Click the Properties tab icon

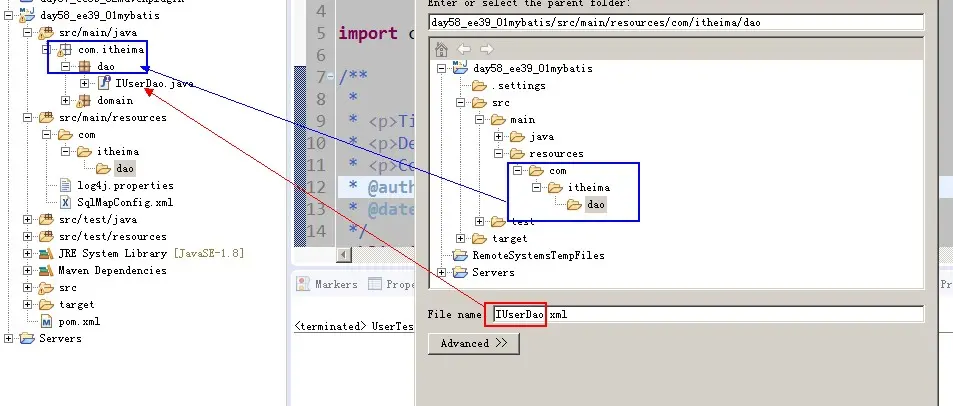pyautogui.click(x=375, y=284)
